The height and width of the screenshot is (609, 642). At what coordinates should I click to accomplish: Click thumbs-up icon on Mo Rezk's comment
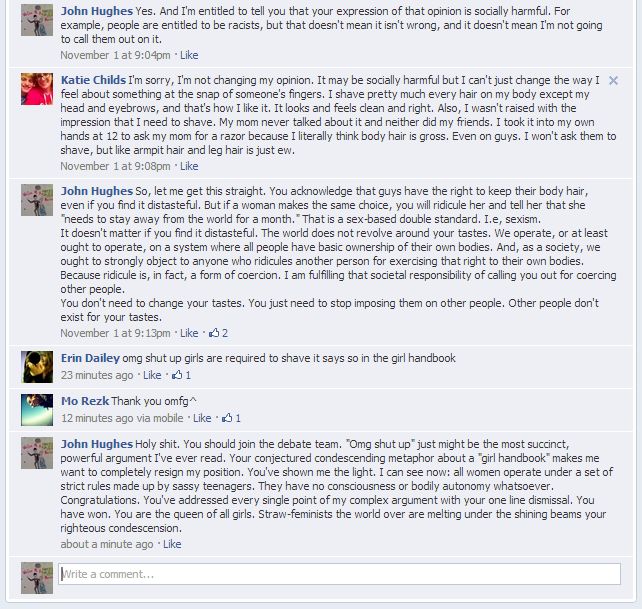tap(227, 418)
